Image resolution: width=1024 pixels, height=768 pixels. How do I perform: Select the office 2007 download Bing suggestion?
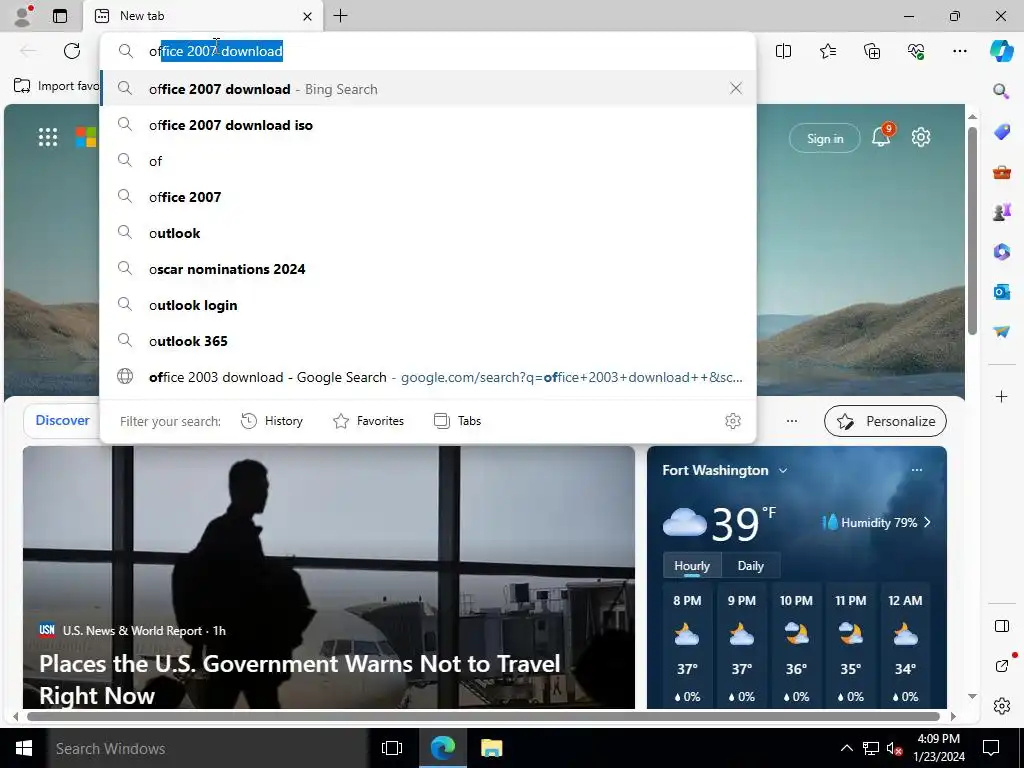coord(428,89)
